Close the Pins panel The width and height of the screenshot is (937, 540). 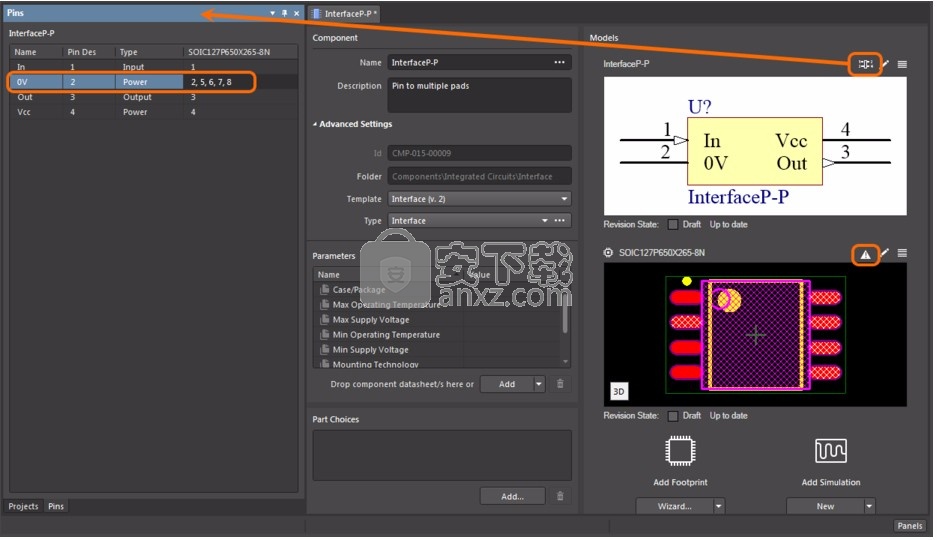pyautogui.click(x=296, y=13)
